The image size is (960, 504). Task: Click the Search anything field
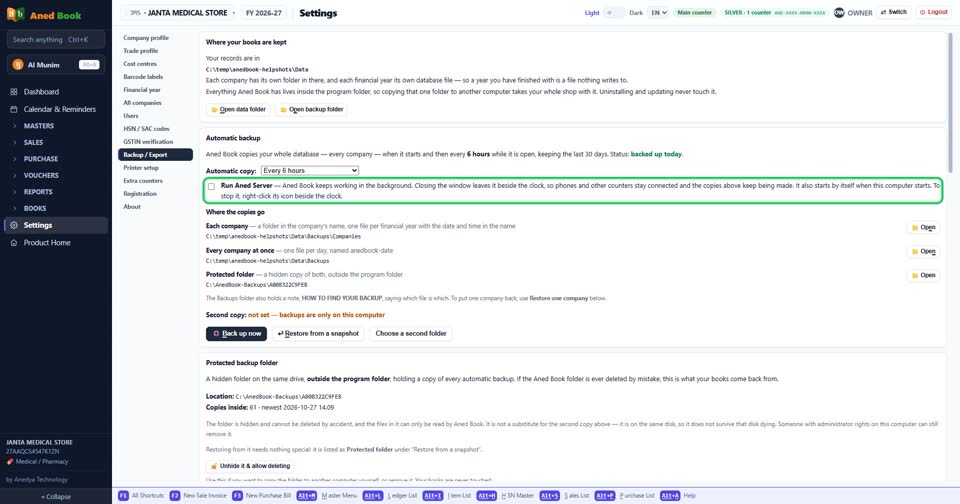[56, 40]
